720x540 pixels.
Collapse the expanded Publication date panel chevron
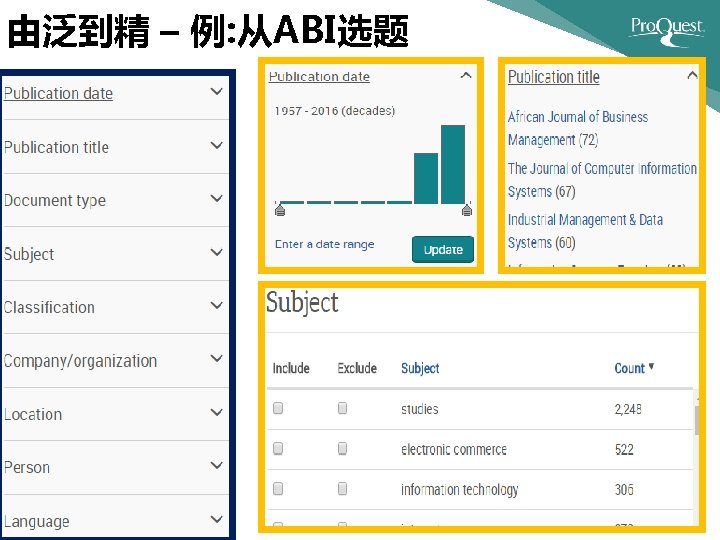[466, 75]
